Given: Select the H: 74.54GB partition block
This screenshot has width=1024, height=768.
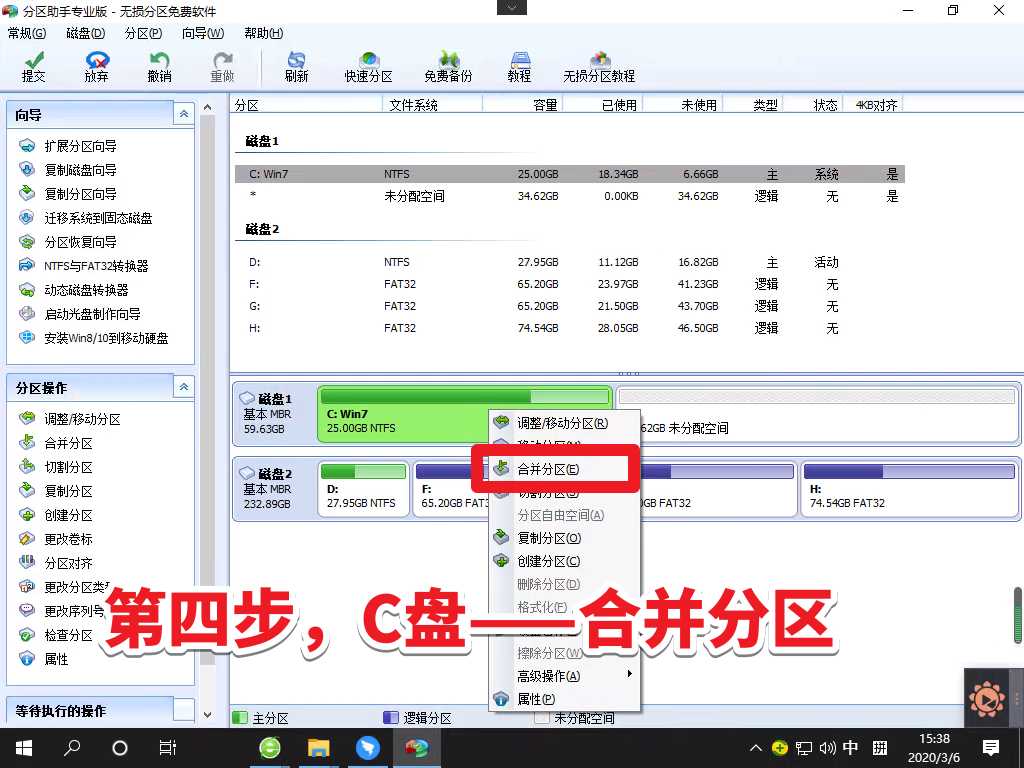Looking at the screenshot, I should [x=909, y=488].
